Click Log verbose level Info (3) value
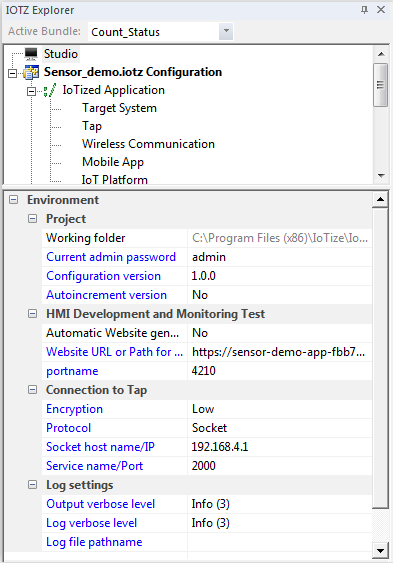The width and height of the screenshot is (393, 563). click(x=280, y=523)
